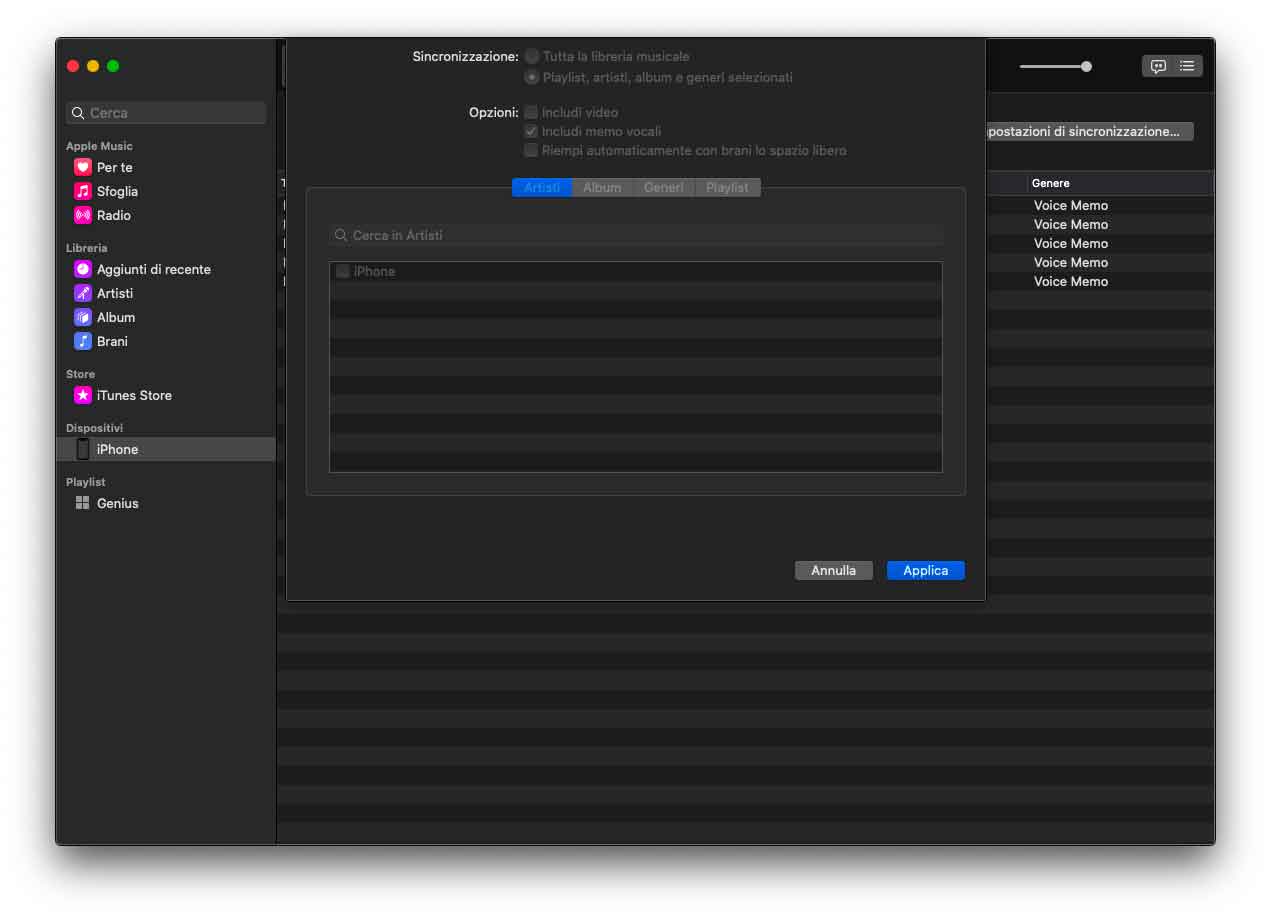Select Tutta la libreria musicale option
This screenshot has height=919, width=1271.
point(532,57)
